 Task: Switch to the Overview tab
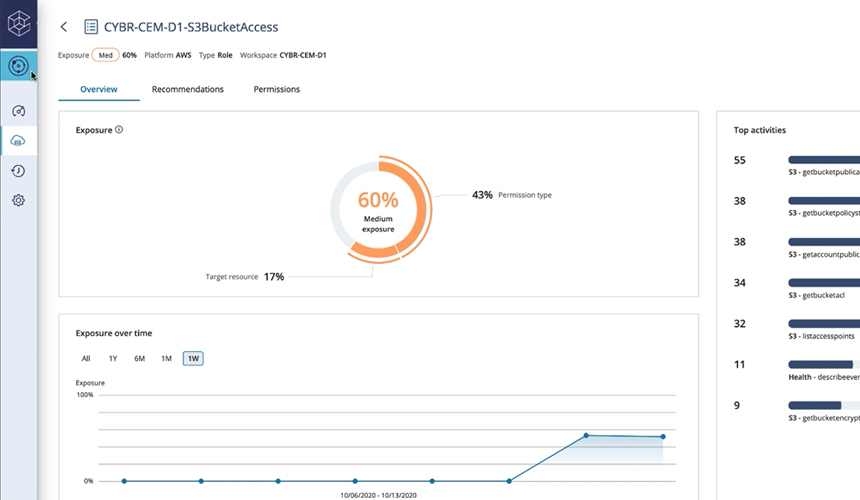tap(99, 89)
